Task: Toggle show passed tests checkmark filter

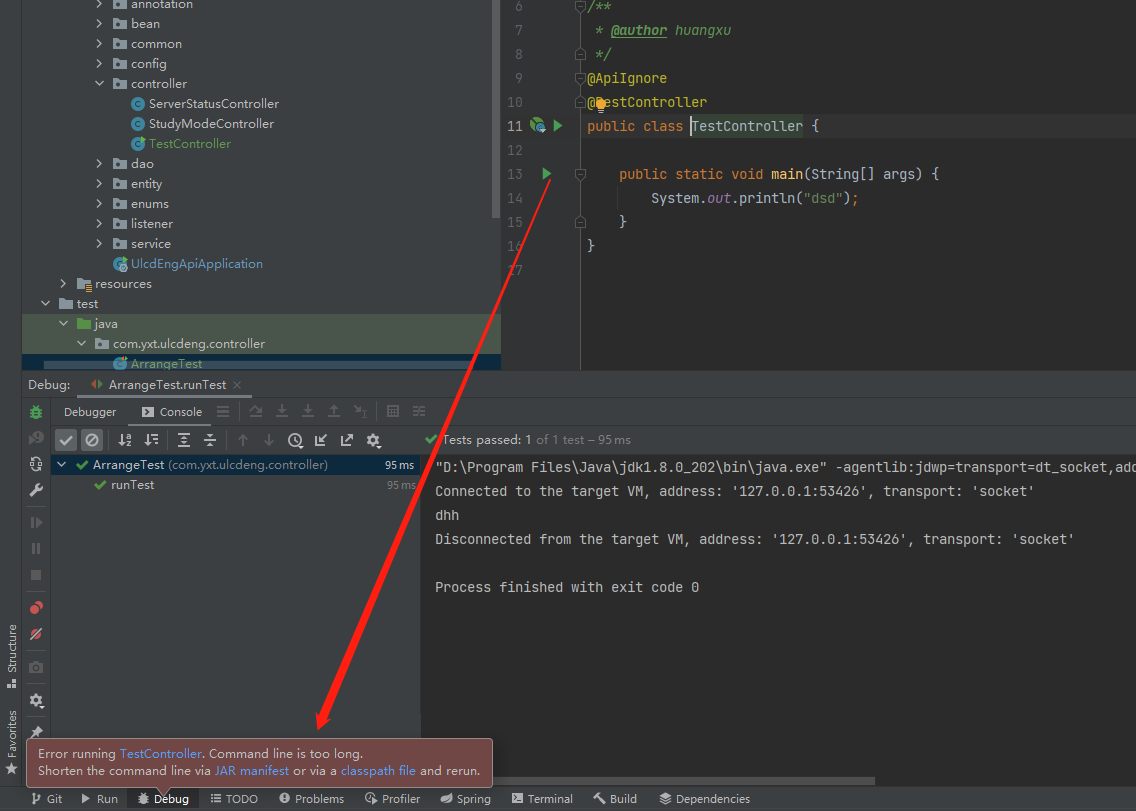Action: pos(66,440)
